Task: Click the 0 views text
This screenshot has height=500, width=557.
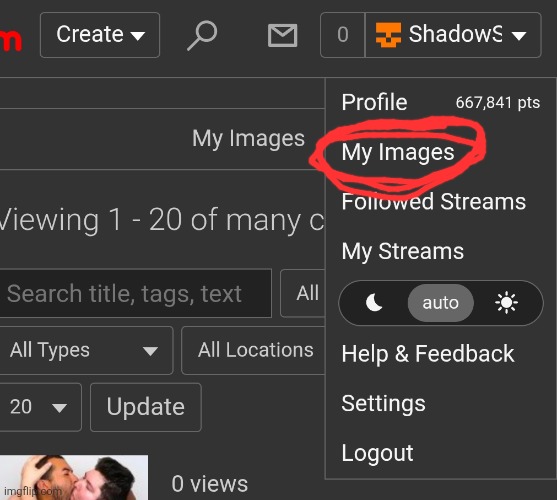Action: (x=210, y=484)
